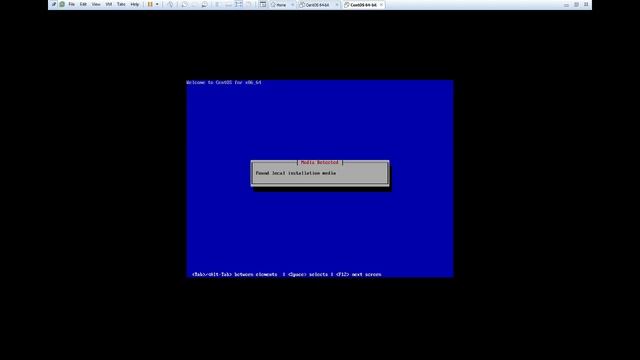Image resolution: width=640 pixels, height=360 pixels.
Task: Maximize the VMware window
Action: click(x=576, y=4)
